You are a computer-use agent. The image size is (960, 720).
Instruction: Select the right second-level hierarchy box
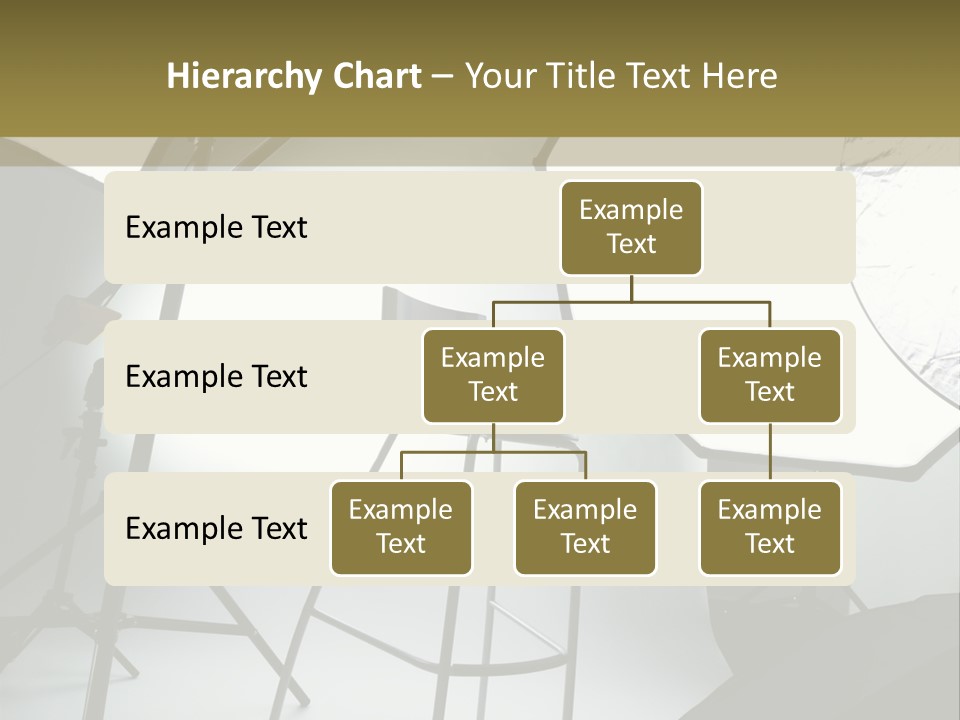tap(770, 376)
